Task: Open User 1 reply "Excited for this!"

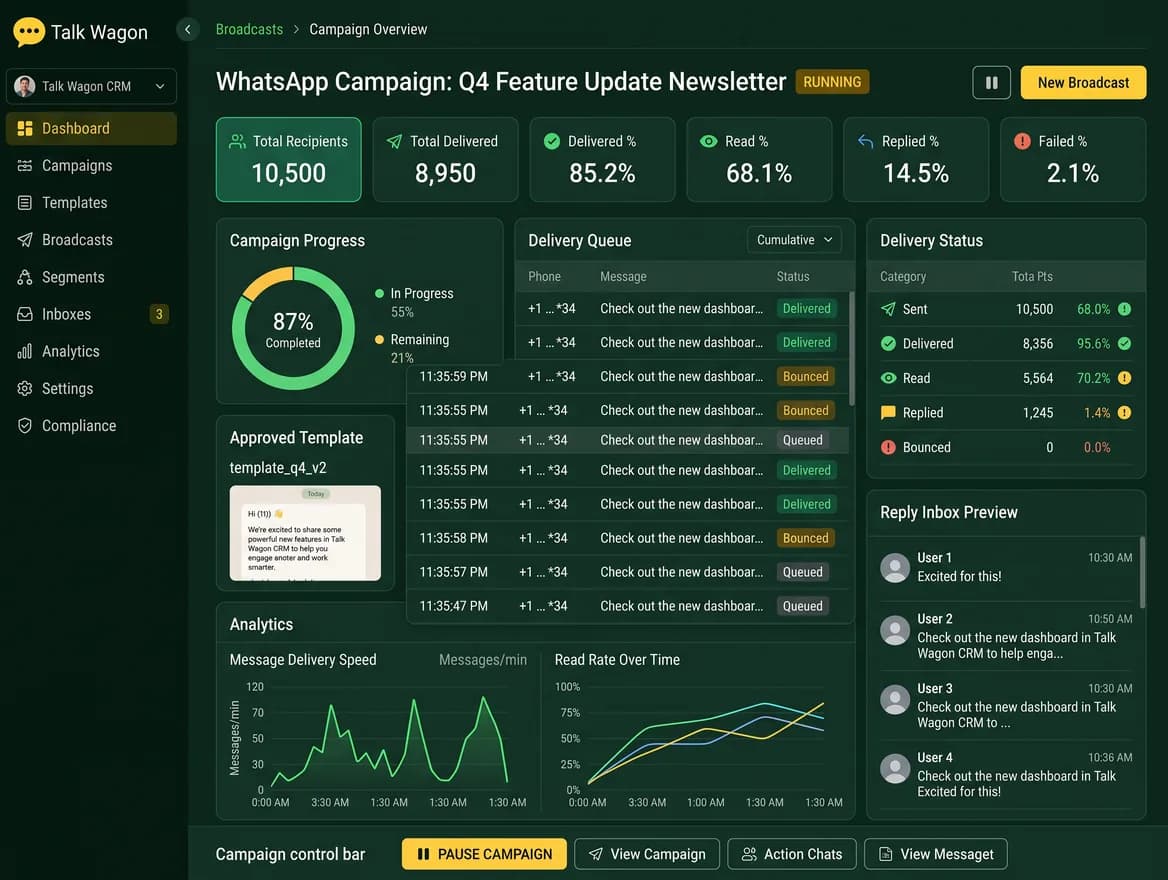Action: tap(1006, 568)
